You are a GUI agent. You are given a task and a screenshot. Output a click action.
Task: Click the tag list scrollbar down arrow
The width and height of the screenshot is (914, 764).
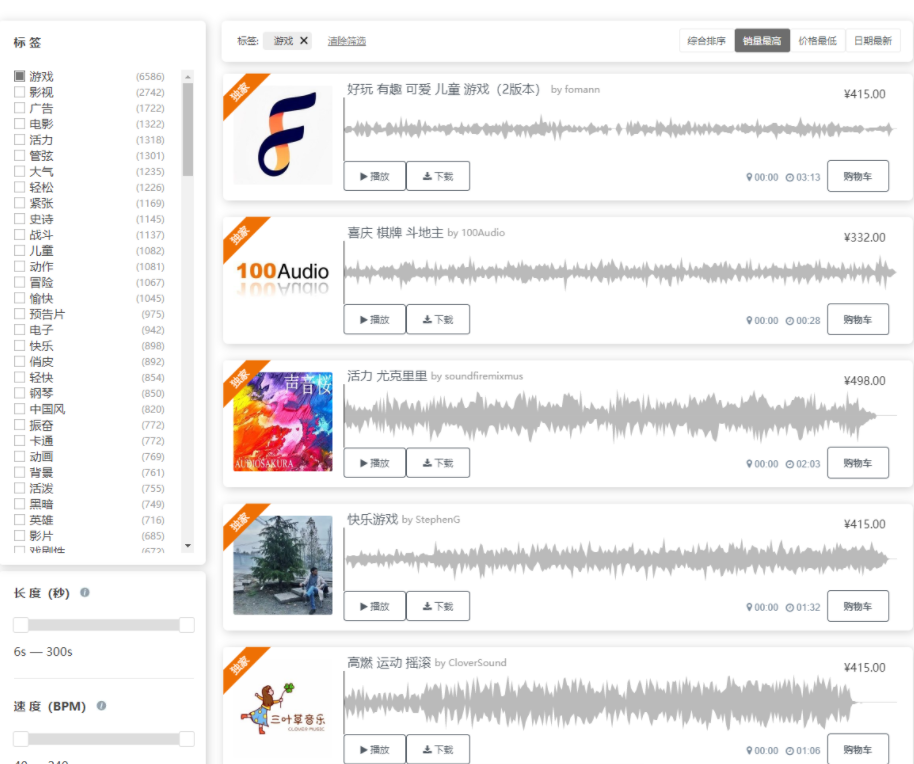pyautogui.click(x=188, y=546)
